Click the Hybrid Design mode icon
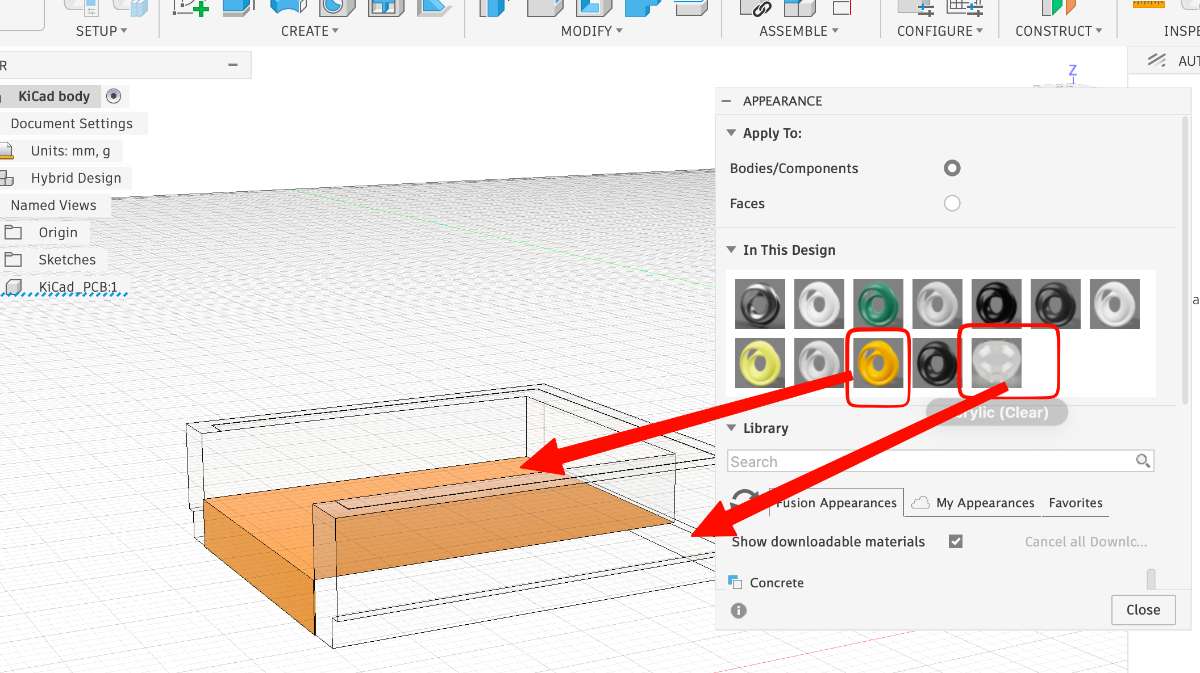Screen dimensions: 1200x673 (8, 178)
